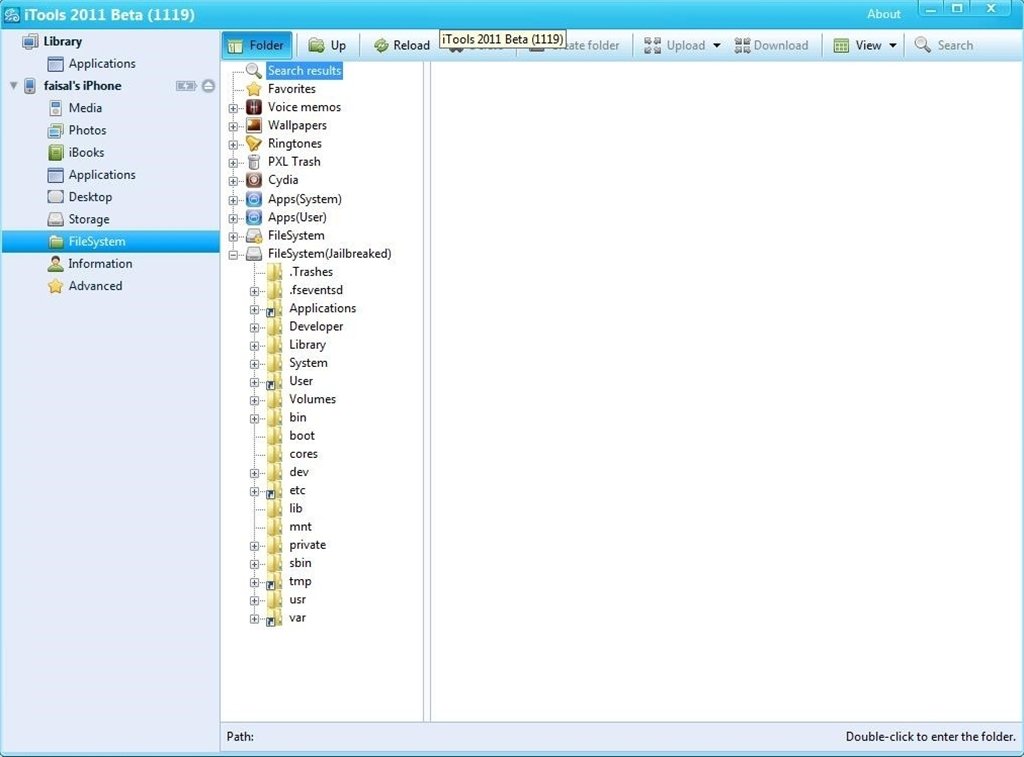1024x757 pixels.
Task: Click the Favorites star icon
Action: (254, 89)
